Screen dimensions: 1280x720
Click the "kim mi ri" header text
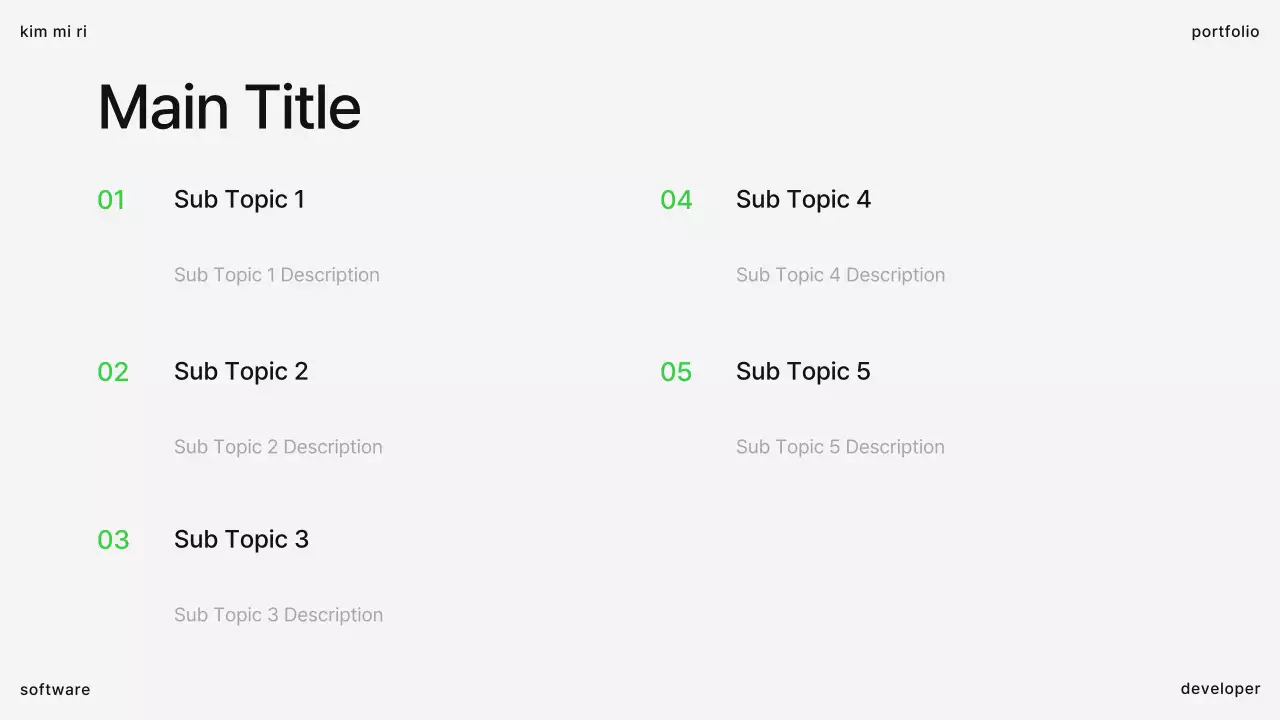(53, 32)
